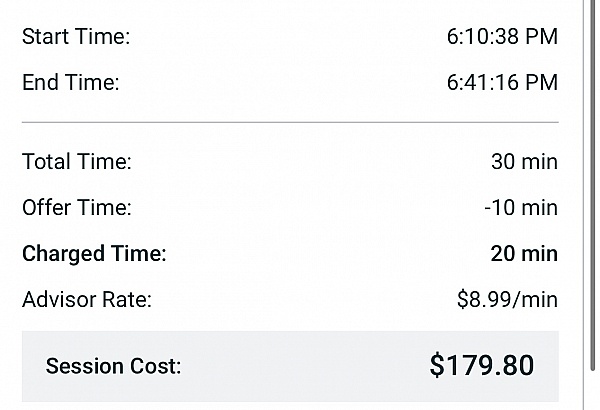Screen dimensions: 600x410
Task: Select the $179.80 session cost amount
Action: (481, 365)
